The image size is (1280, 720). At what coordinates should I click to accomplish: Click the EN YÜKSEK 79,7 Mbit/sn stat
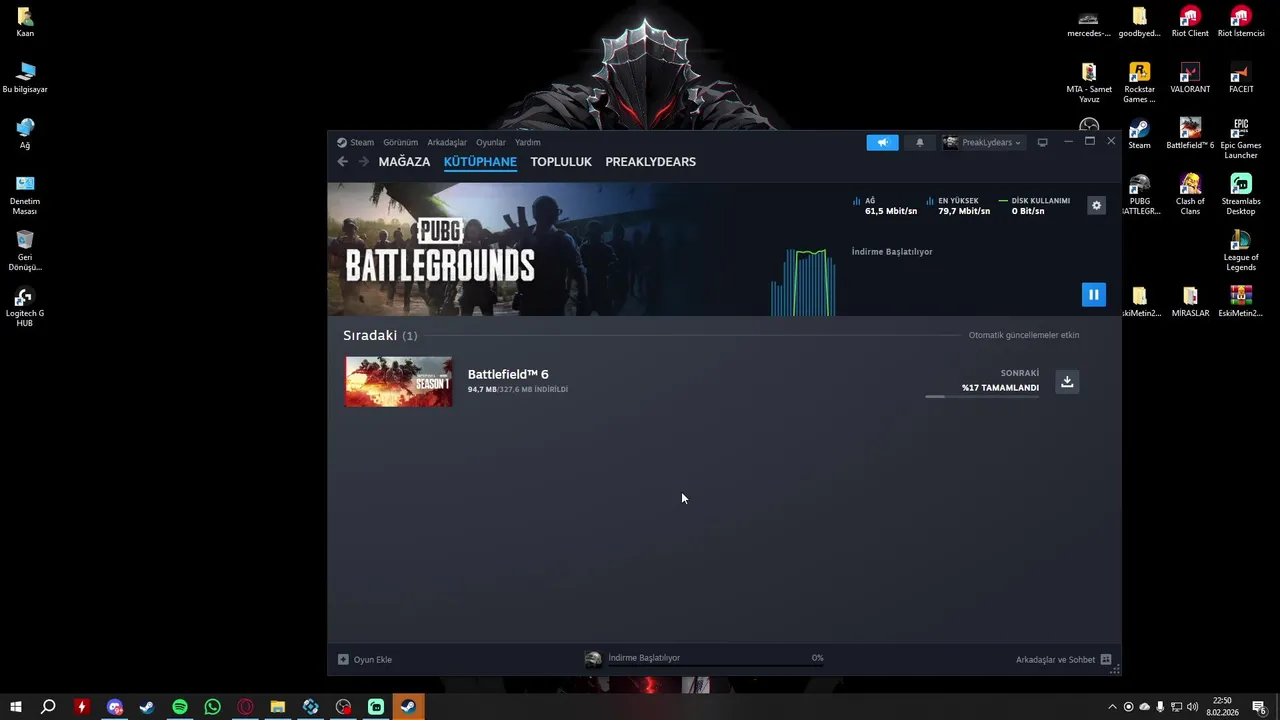coord(957,206)
